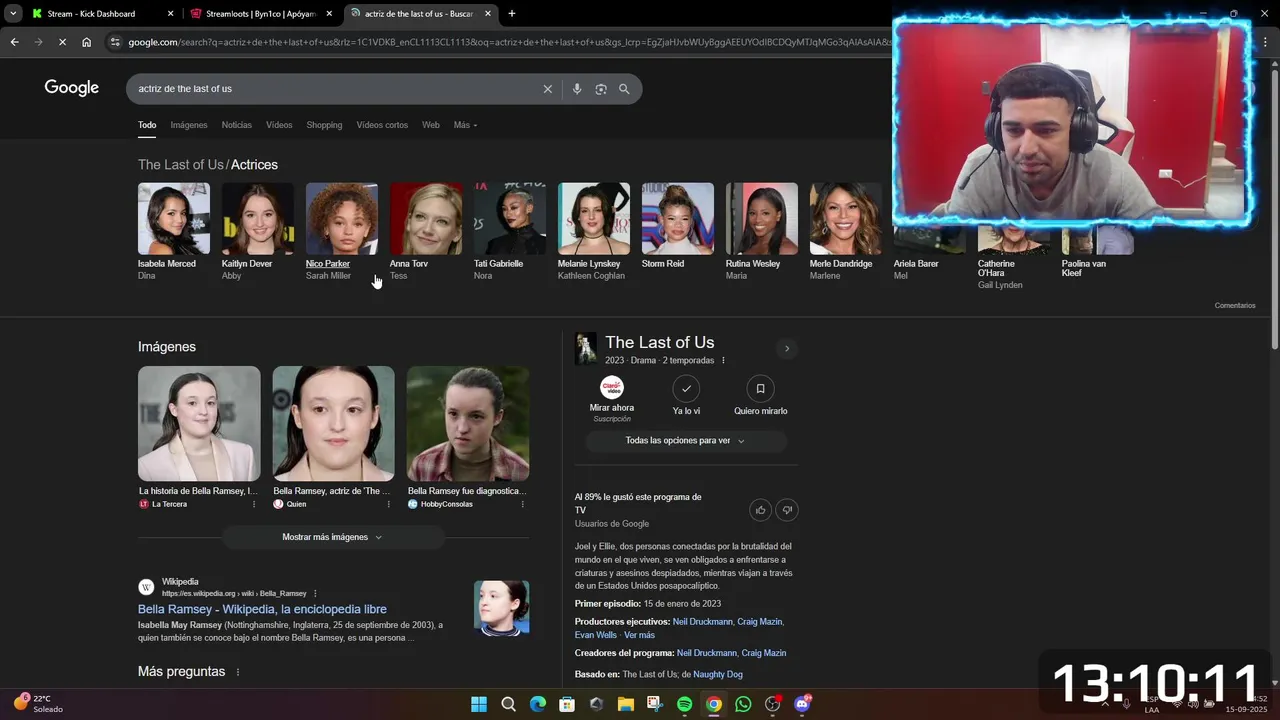This screenshot has height=720, width=1280.
Task: Open Wikipedia result three-dot menu
Action: 315,593
